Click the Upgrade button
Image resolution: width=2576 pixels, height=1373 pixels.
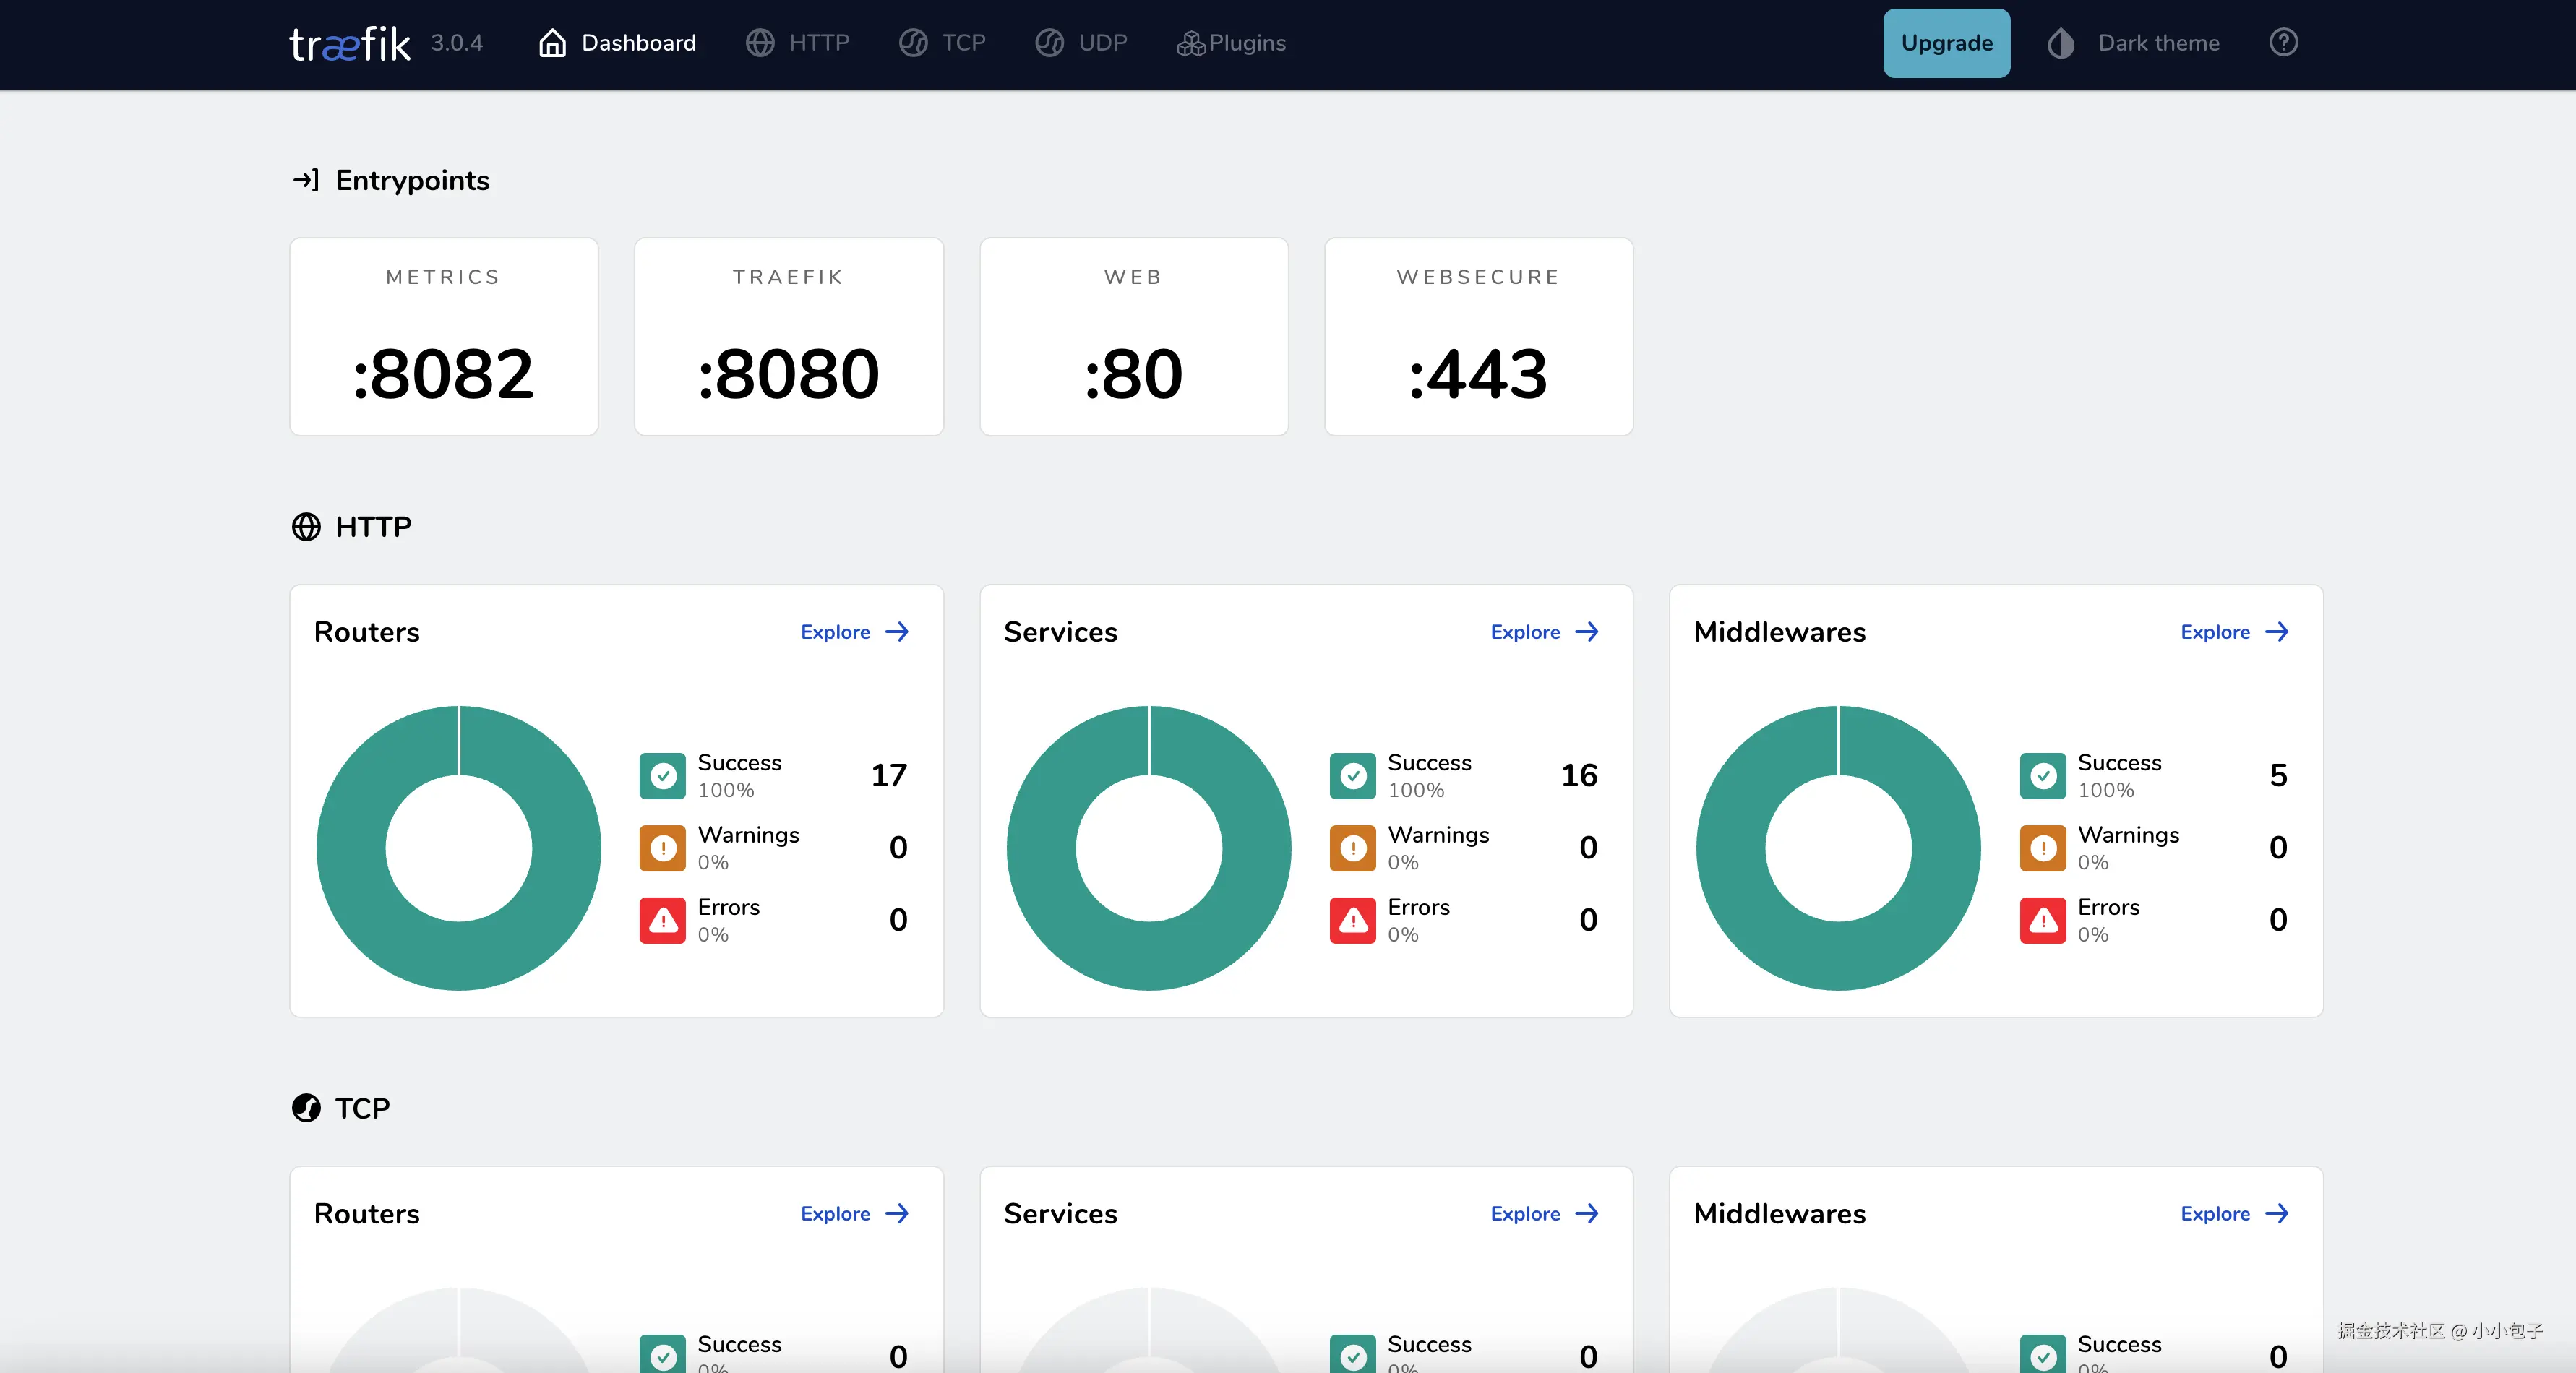(1945, 43)
